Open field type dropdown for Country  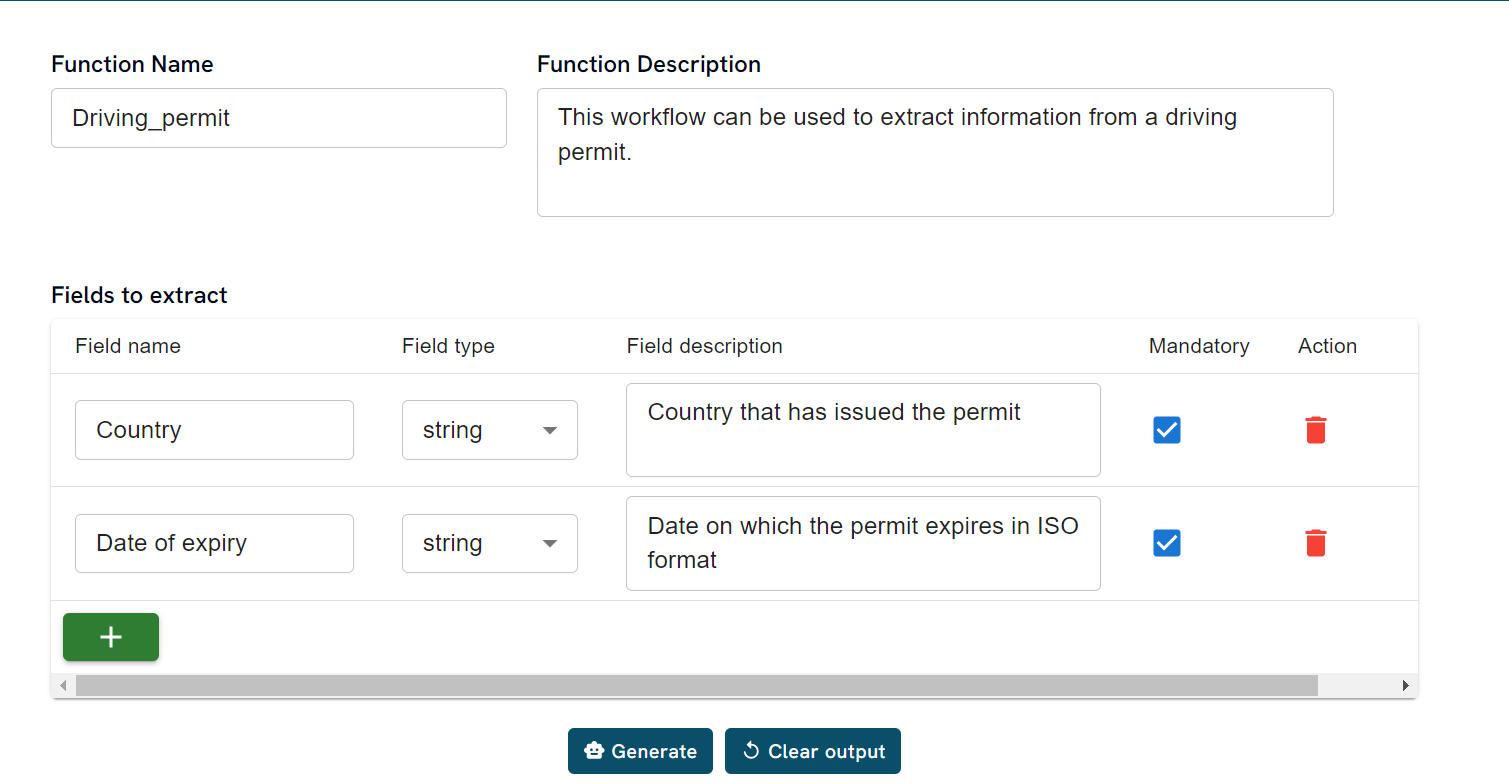(x=489, y=430)
